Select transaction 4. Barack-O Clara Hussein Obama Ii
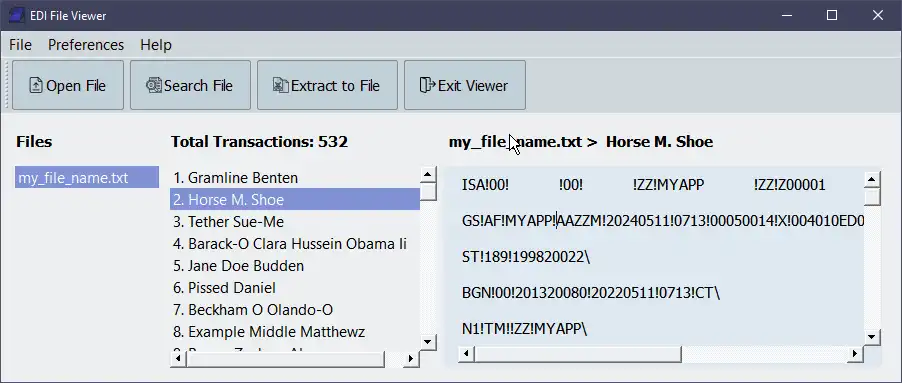Screen dimensions: 902x383 click(x=295, y=244)
